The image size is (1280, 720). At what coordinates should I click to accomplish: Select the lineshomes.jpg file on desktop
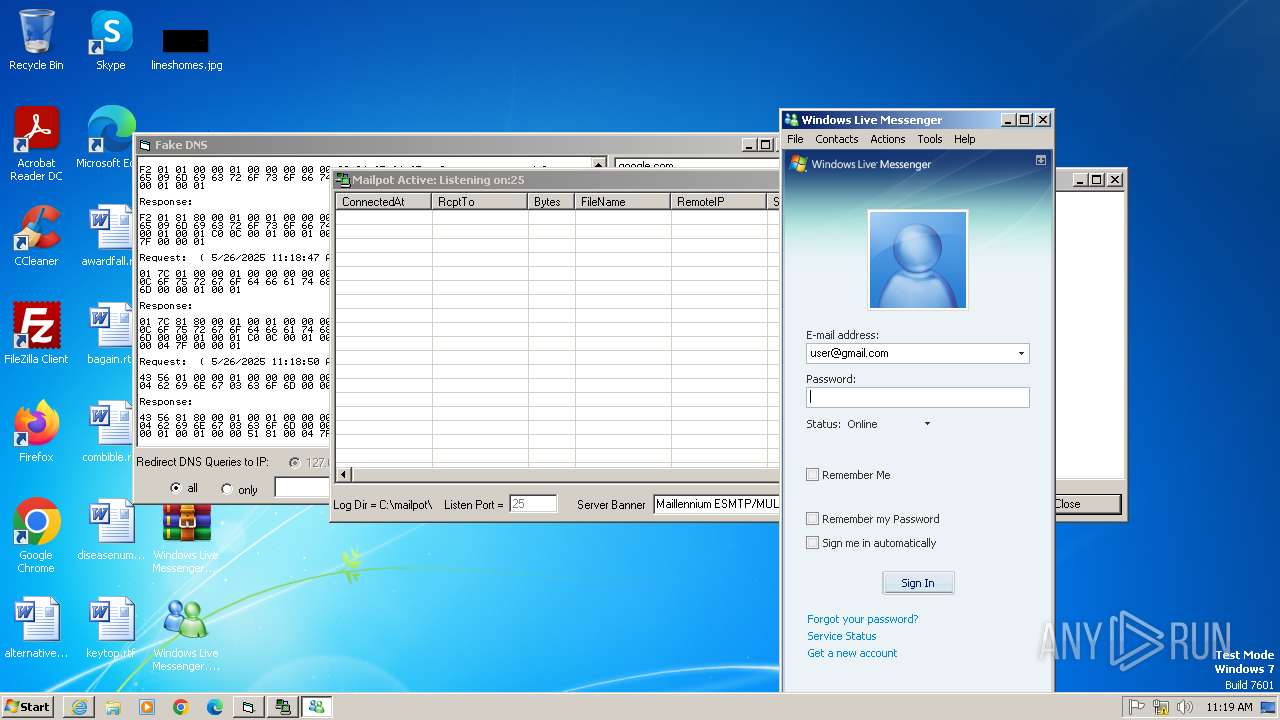point(186,48)
